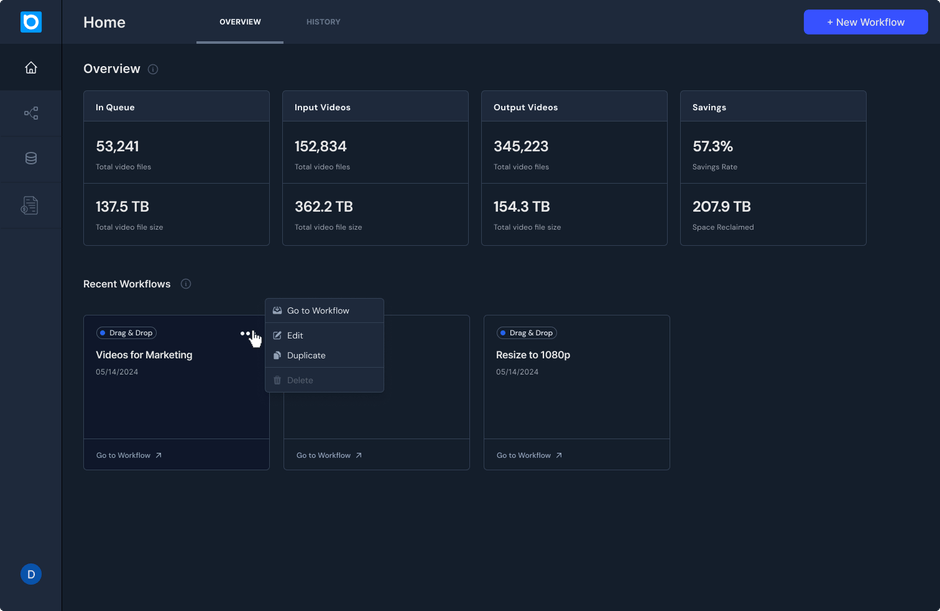The height and width of the screenshot is (611, 940).
Task: Click three-dot menu on Videos for Marketing
Action: pos(246,334)
